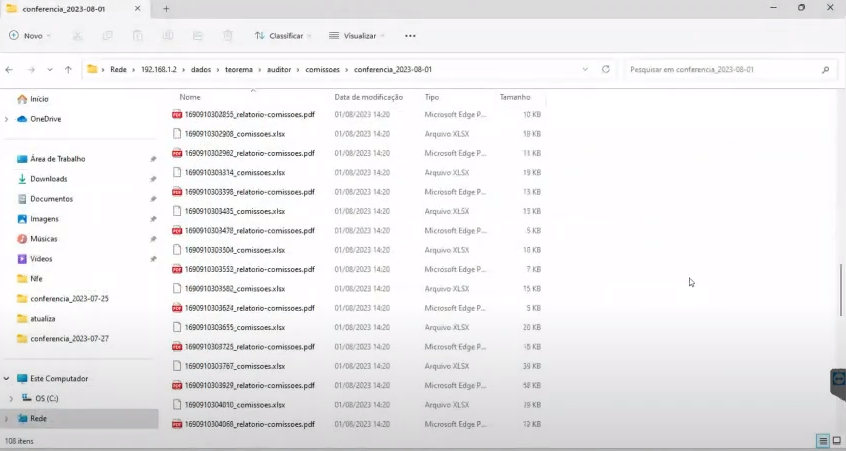
Task: Expand the OneDrive tree node
Action: [6, 119]
